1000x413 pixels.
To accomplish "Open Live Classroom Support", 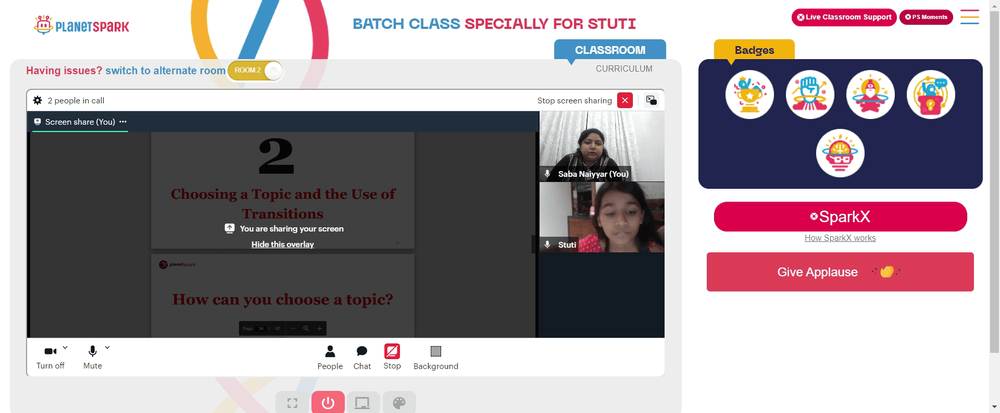I will (844, 17).
